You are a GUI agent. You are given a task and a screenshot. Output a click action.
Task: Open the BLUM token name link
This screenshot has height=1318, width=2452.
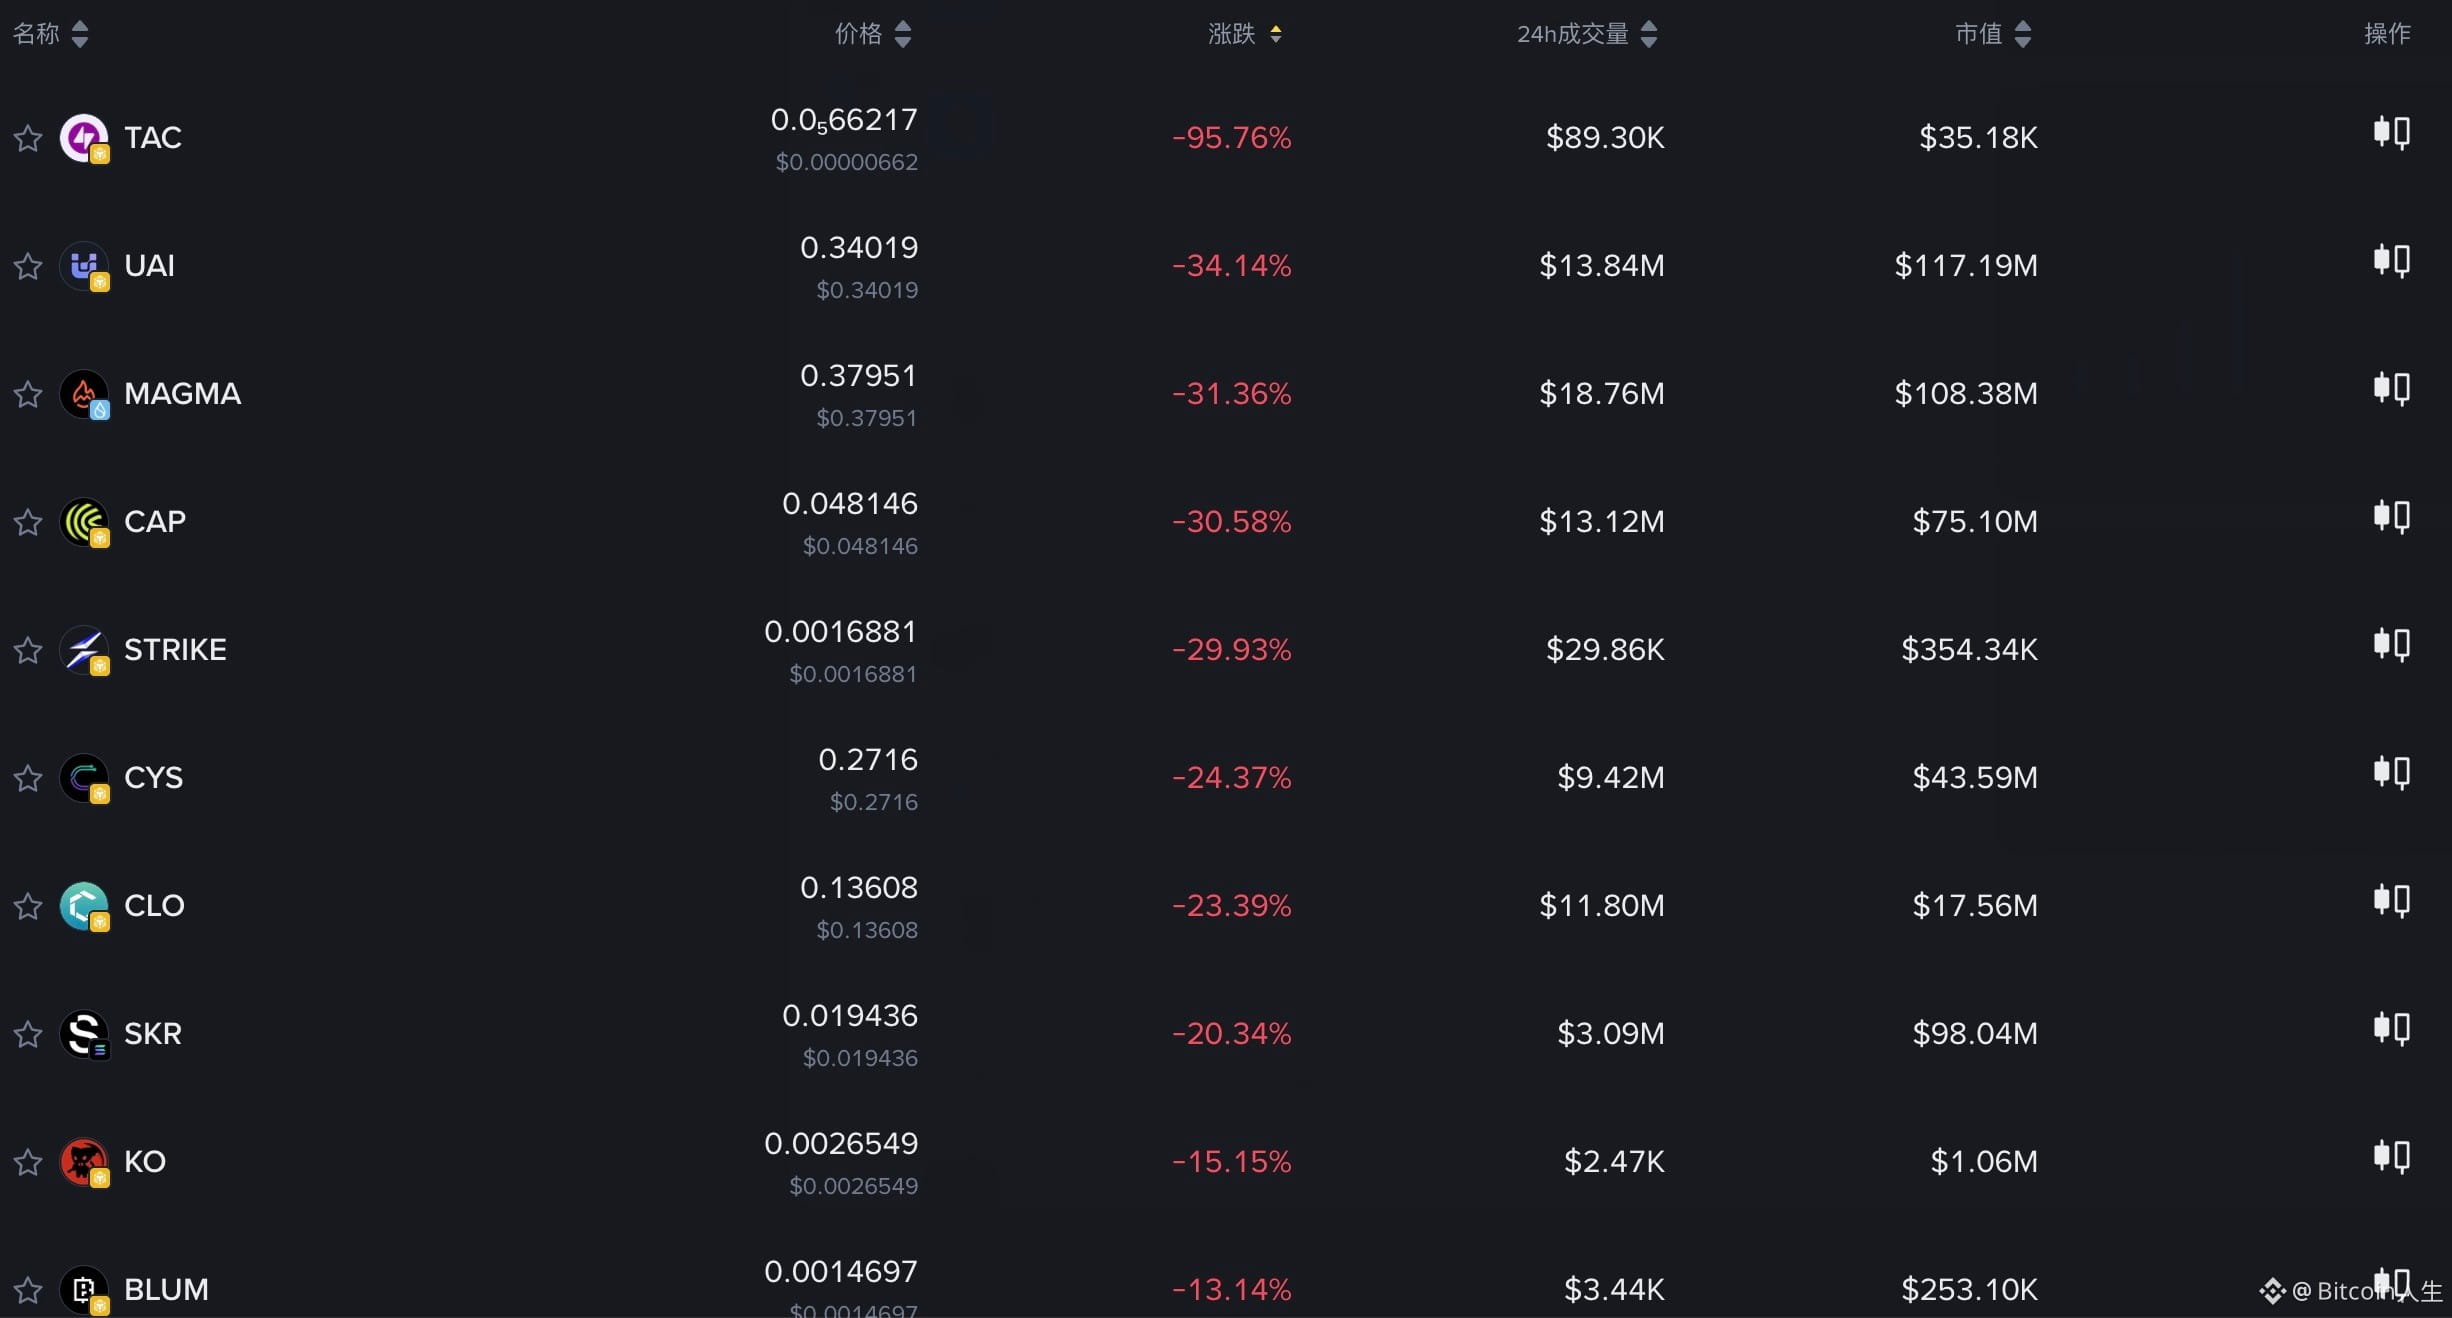pos(166,1289)
